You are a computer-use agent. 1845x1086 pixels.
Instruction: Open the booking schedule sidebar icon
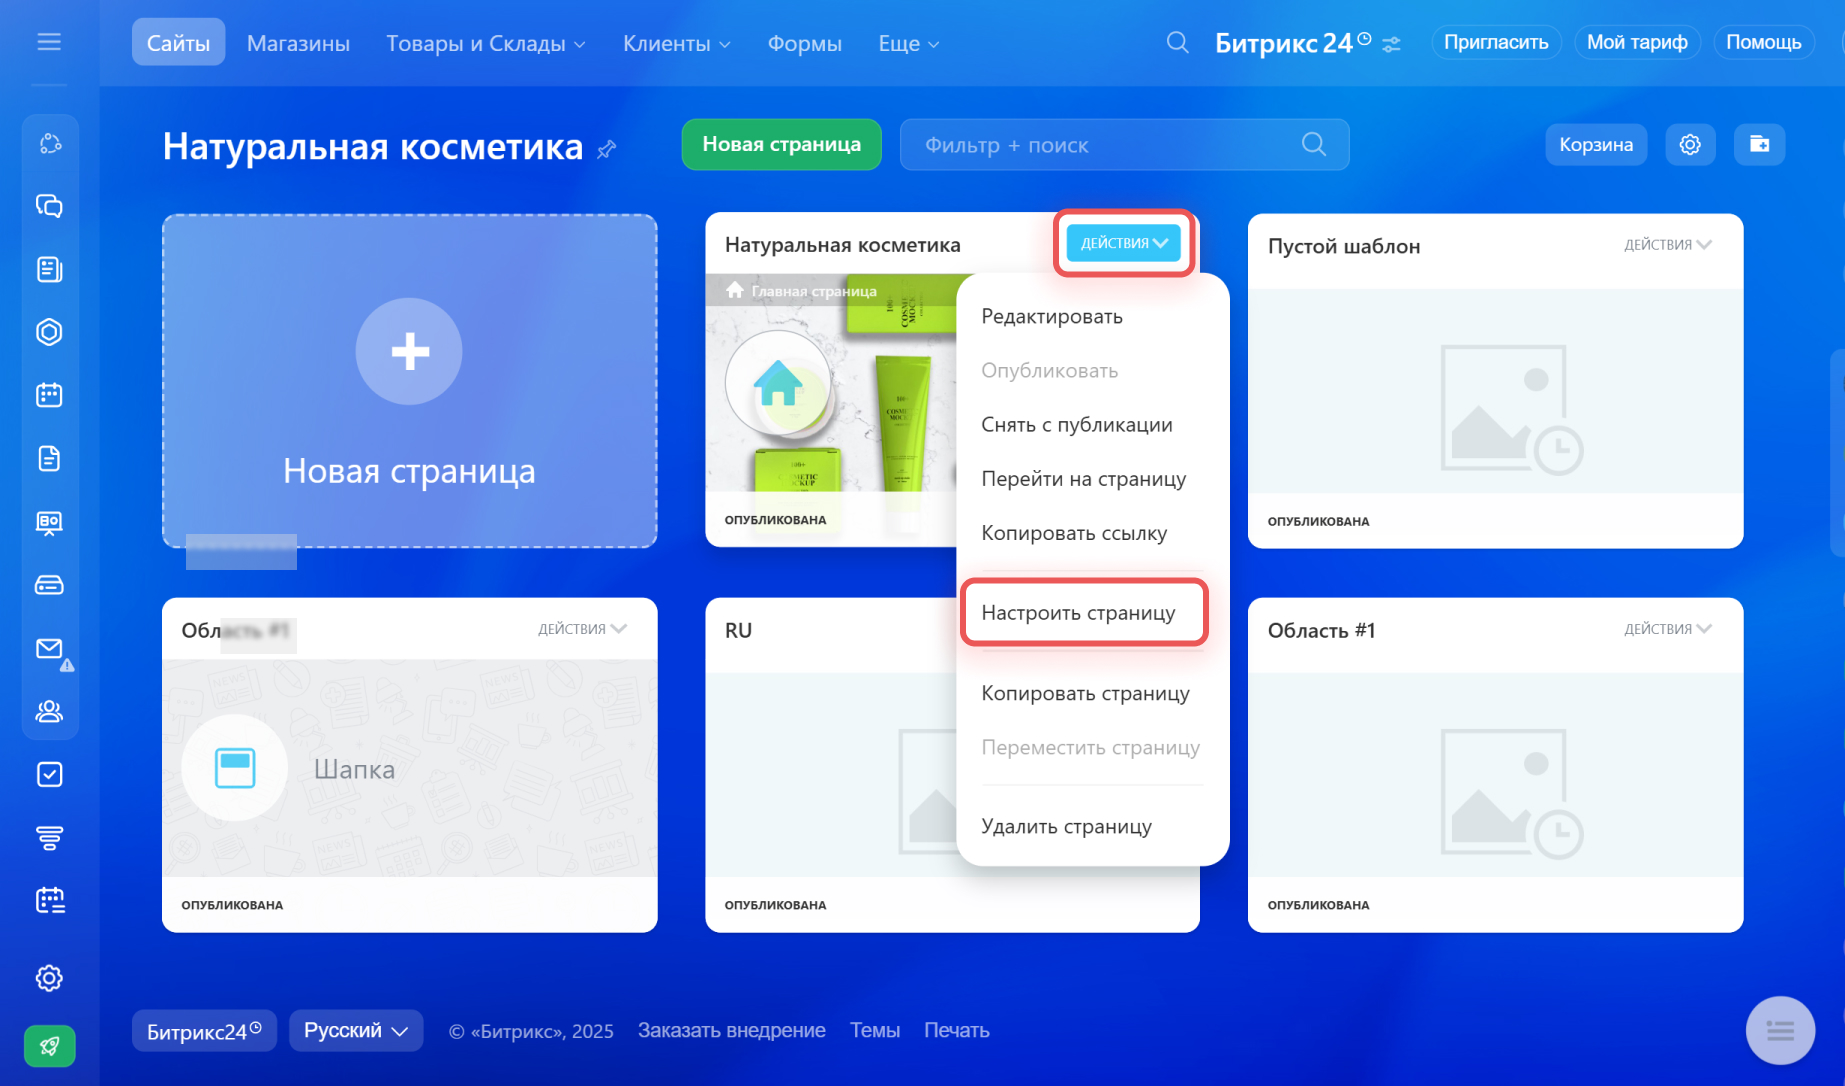click(x=49, y=901)
